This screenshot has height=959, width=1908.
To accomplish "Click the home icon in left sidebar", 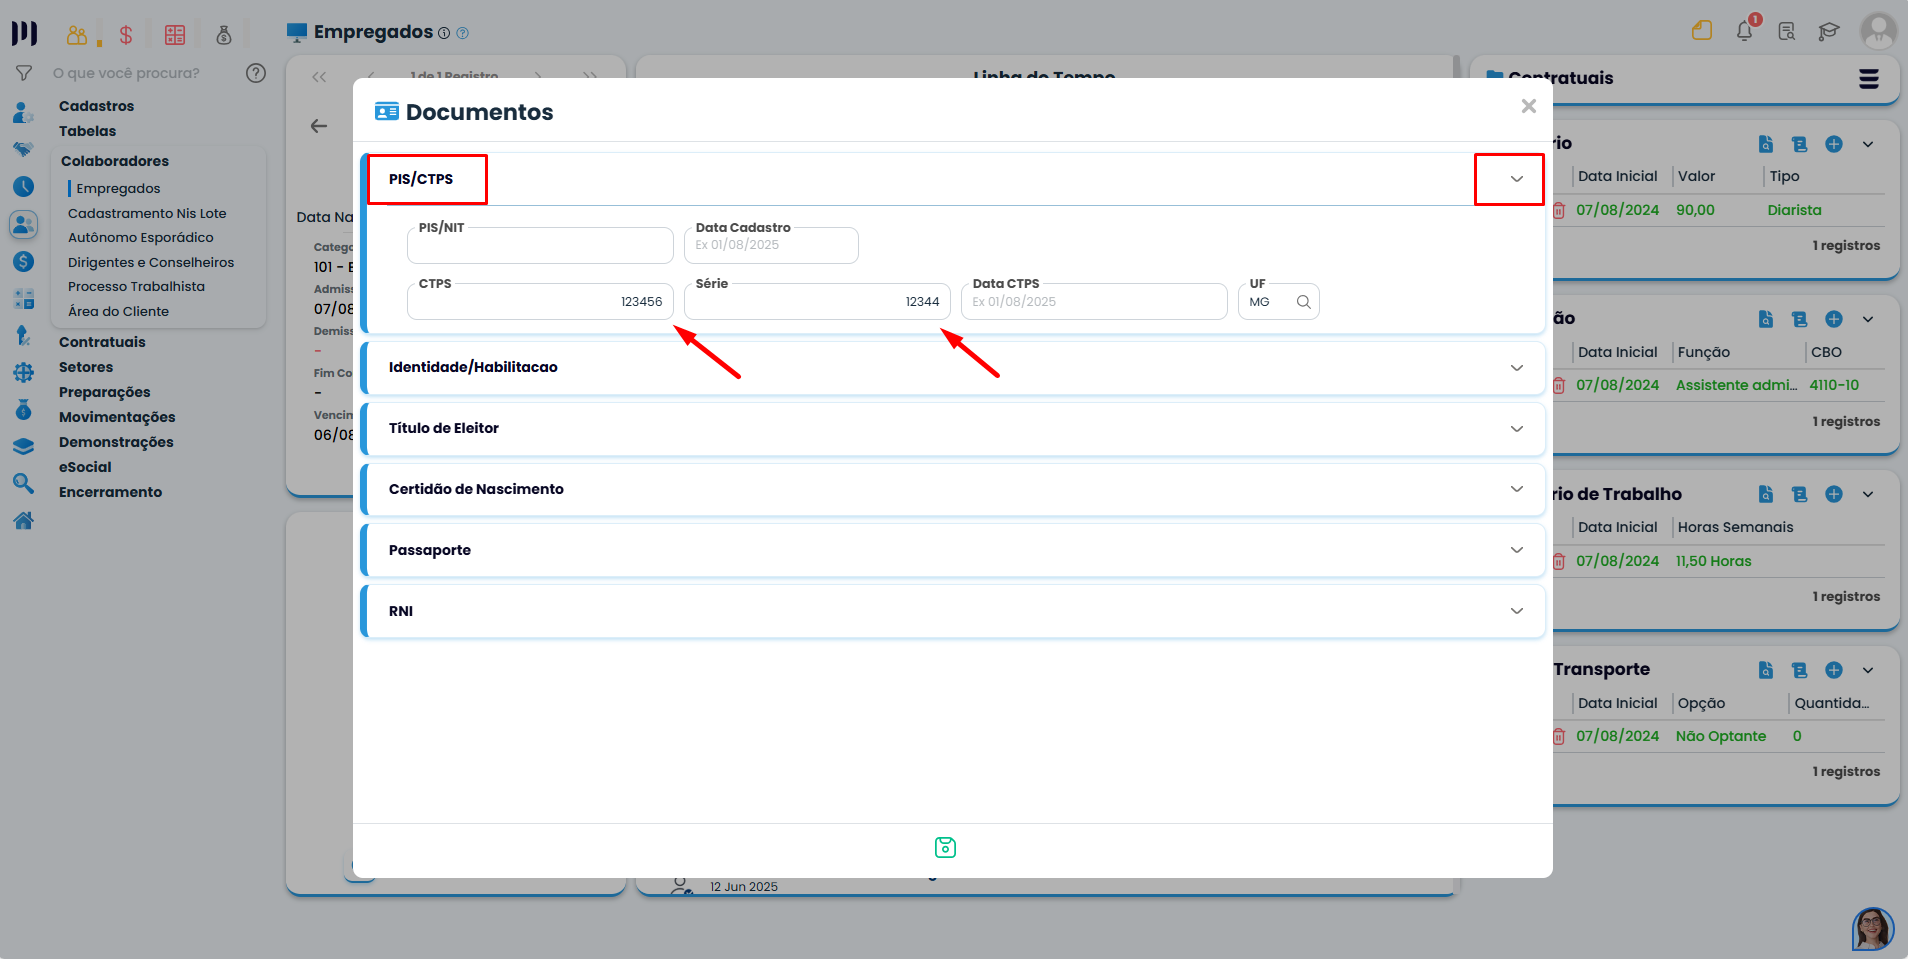I will click(24, 520).
